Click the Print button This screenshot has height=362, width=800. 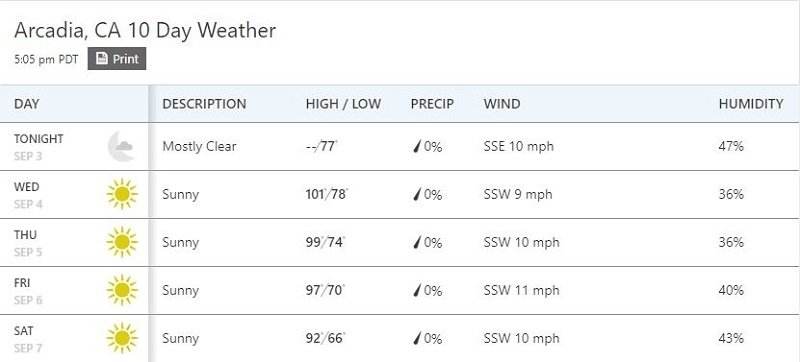(117, 59)
